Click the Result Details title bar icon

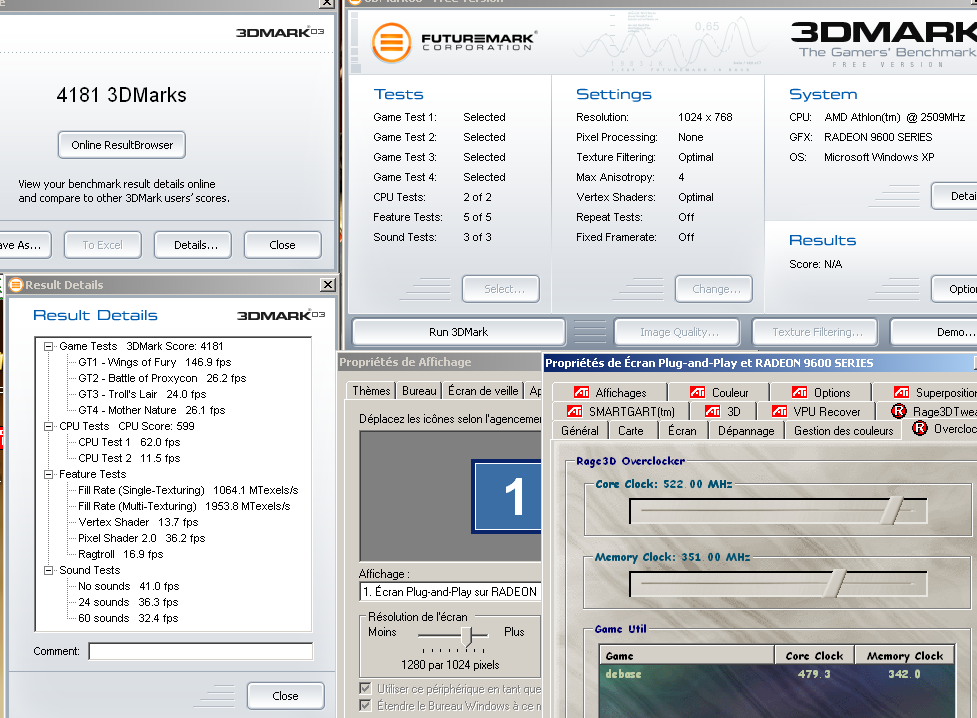coord(16,285)
